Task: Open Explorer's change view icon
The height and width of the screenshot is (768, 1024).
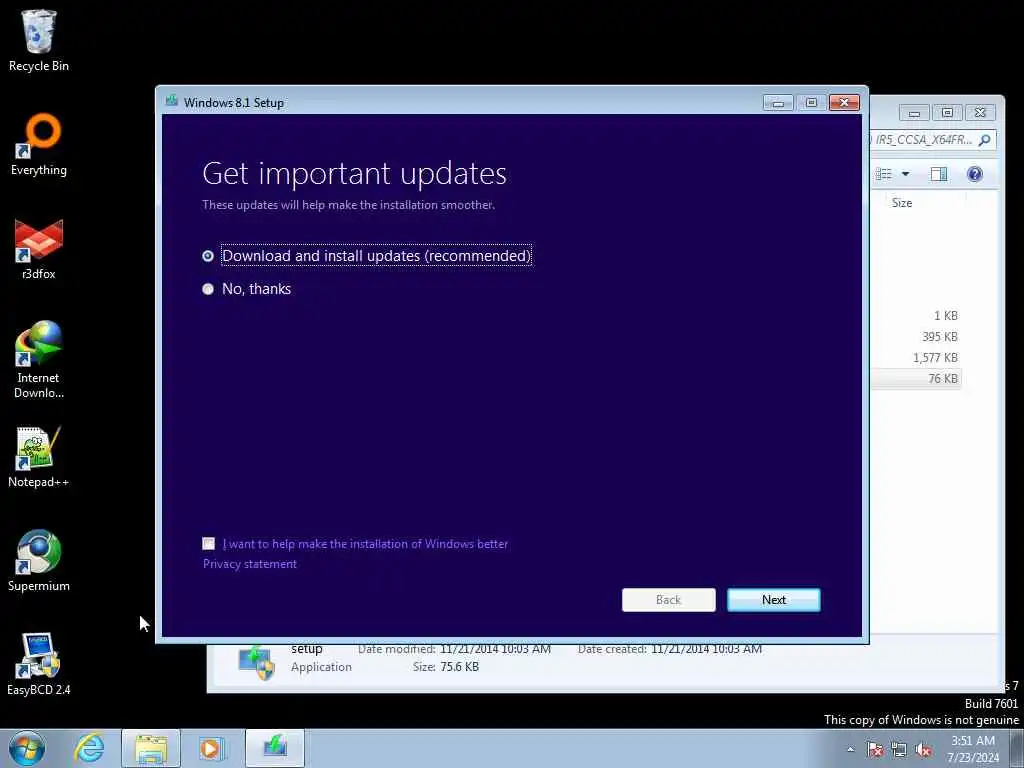Action: pos(884,174)
